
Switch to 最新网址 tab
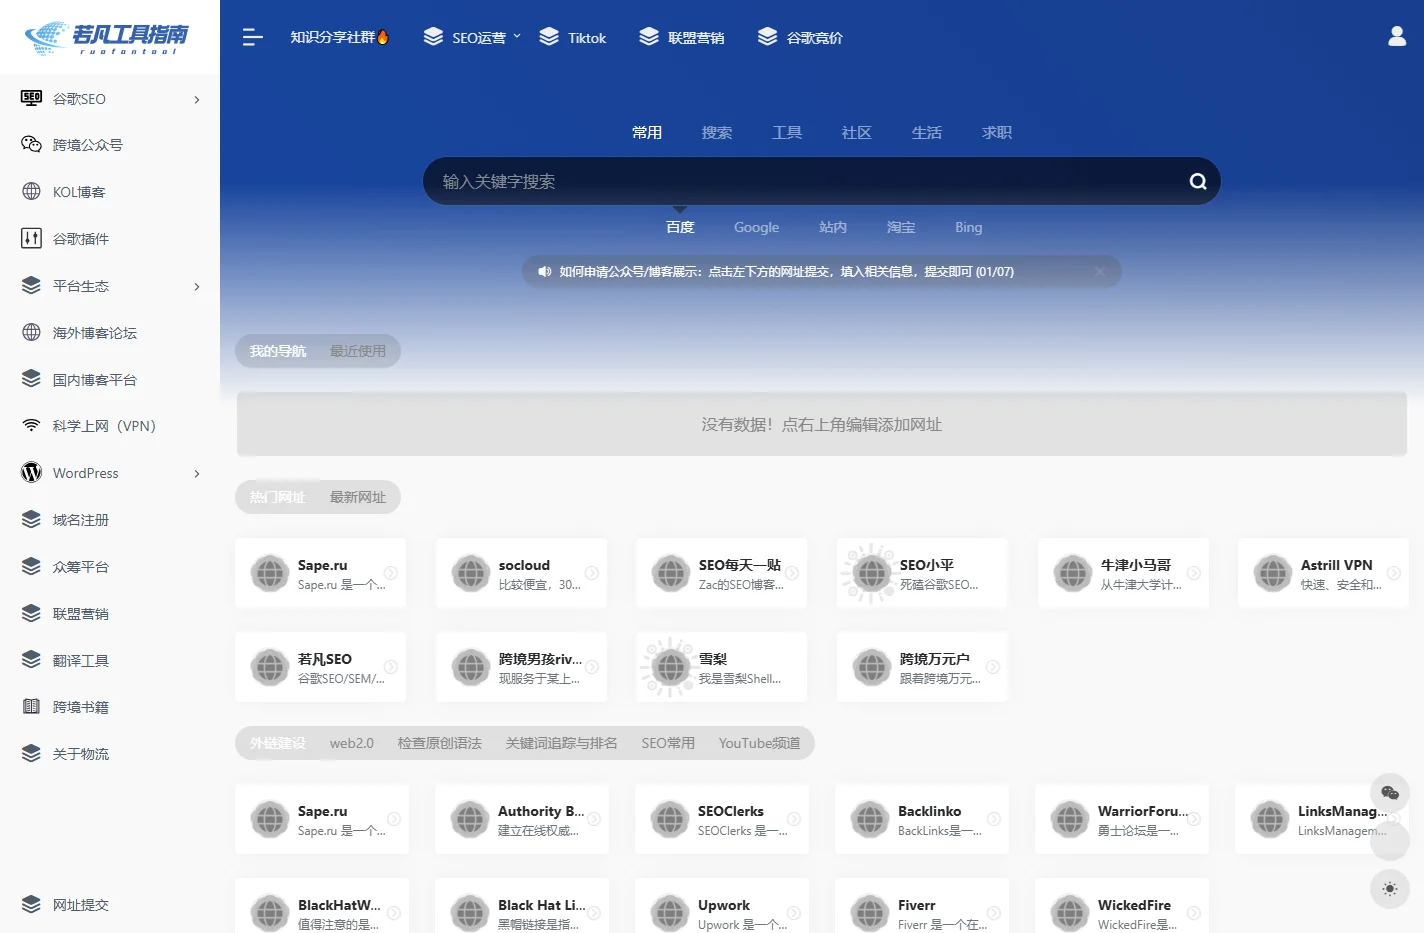point(358,497)
